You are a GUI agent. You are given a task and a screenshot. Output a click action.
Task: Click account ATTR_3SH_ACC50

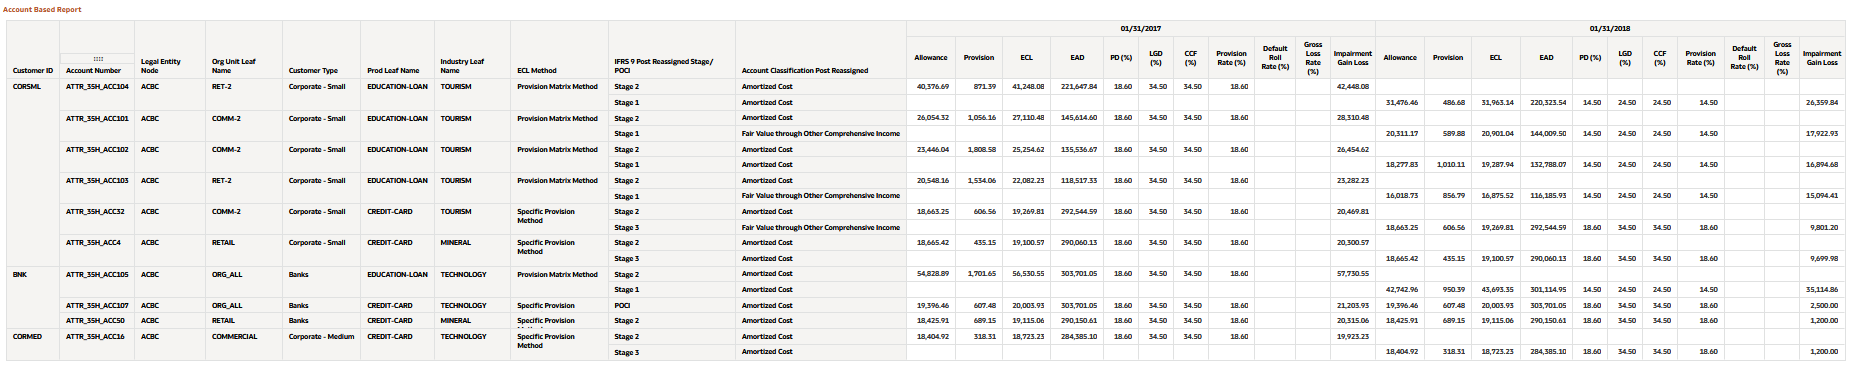pos(95,321)
